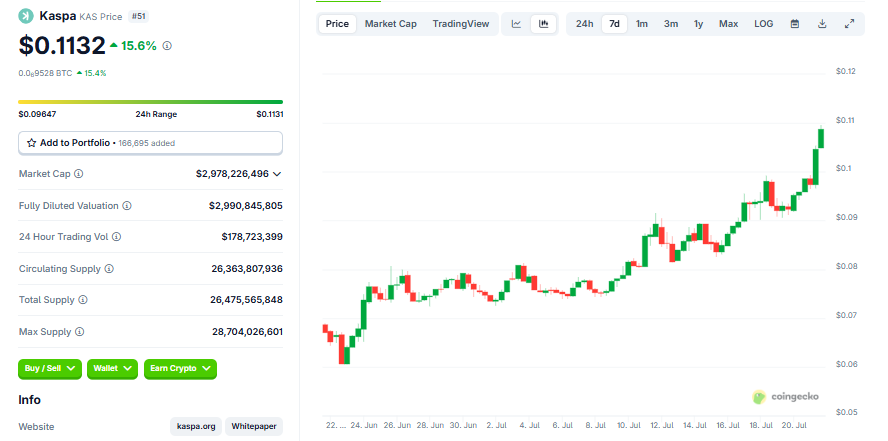Screen dimensions: 888x441
Task: Click the 24h Range price bar
Action: pos(150,102)
